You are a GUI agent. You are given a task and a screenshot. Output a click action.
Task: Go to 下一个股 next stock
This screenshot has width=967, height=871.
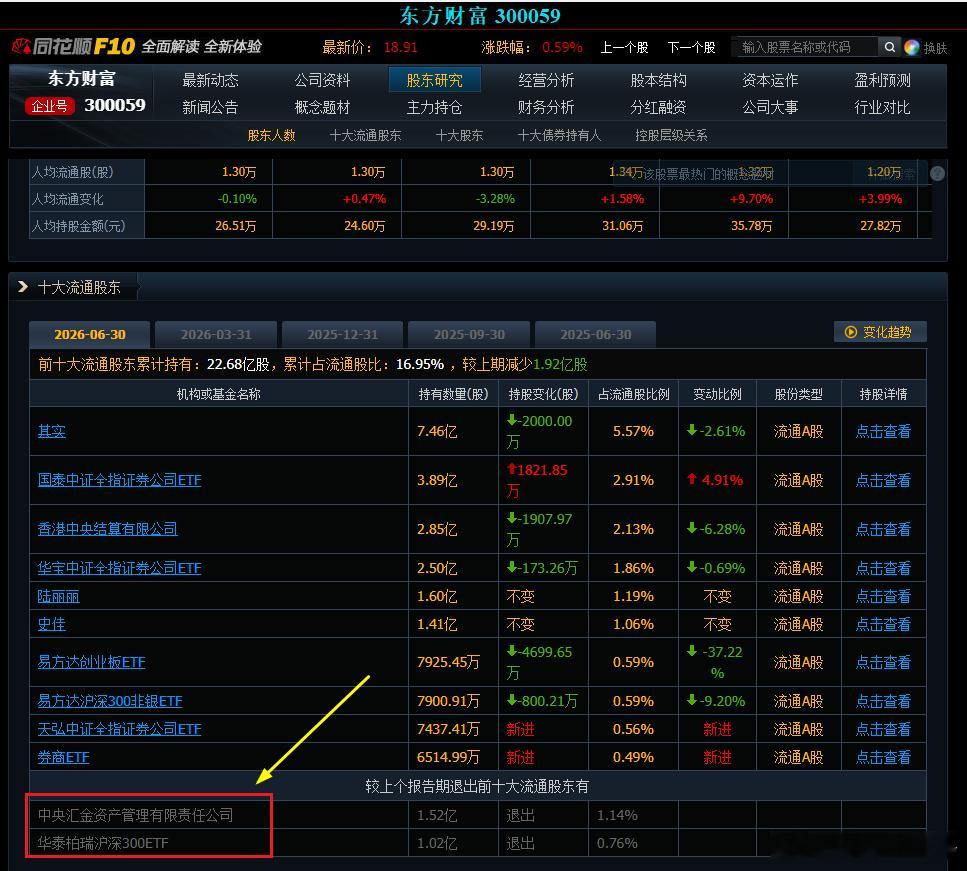click(691, 47)
